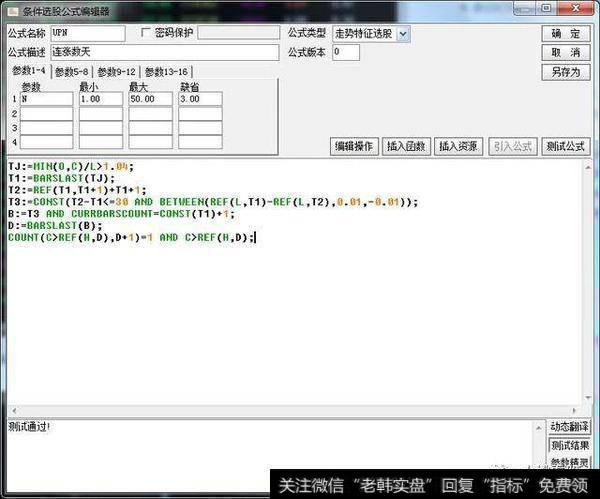Switch to the 参数1-4 tab
This screenshot has width=600, height=499.
pyautogui.click(x=29, y=71)
